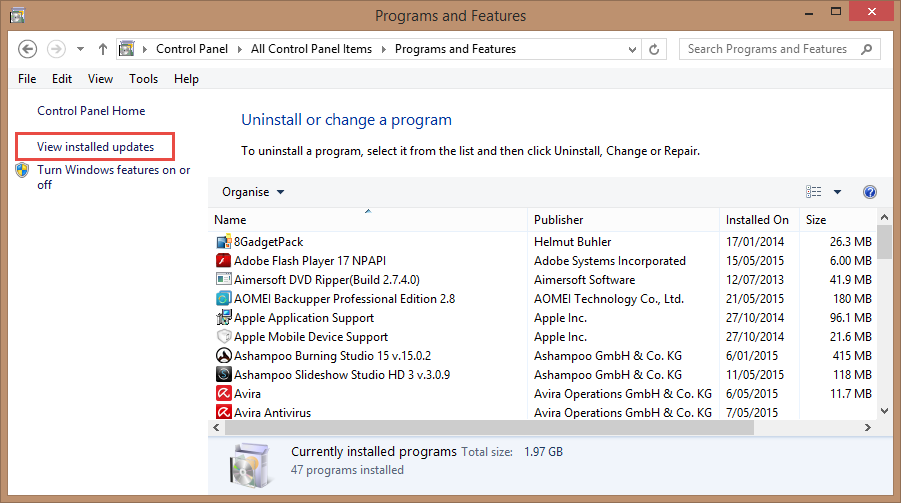Click the Adobe Flash Player icon

click(224, 261)
